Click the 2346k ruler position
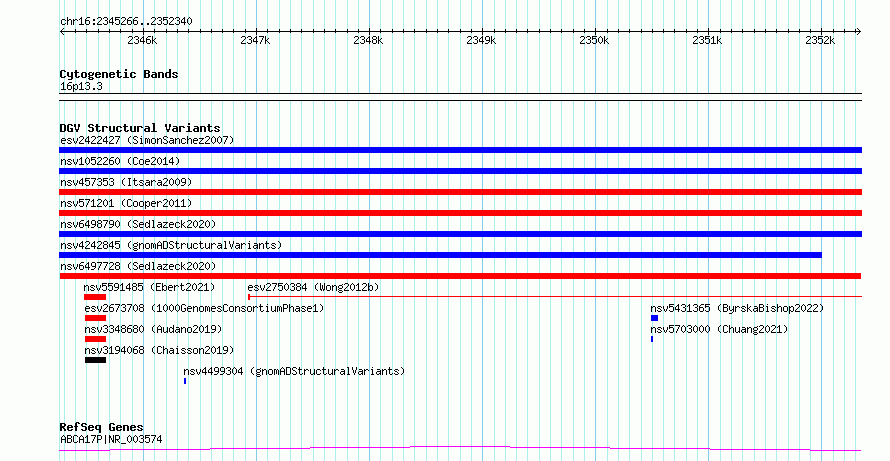 click(x=142, y=40)
